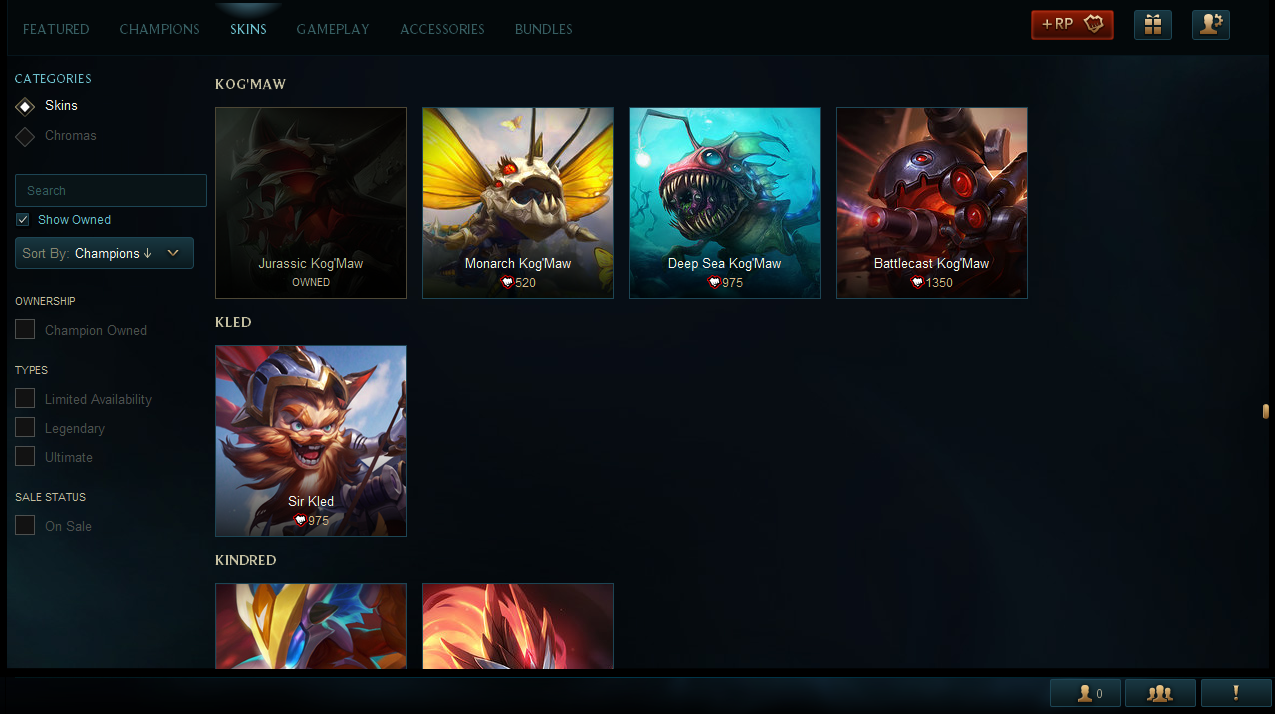Select the Deep Sea Kog'Maw skin thumbnail
This screenshot has width=1275, height=714.
pyautogui.click(x=725, y=203)
